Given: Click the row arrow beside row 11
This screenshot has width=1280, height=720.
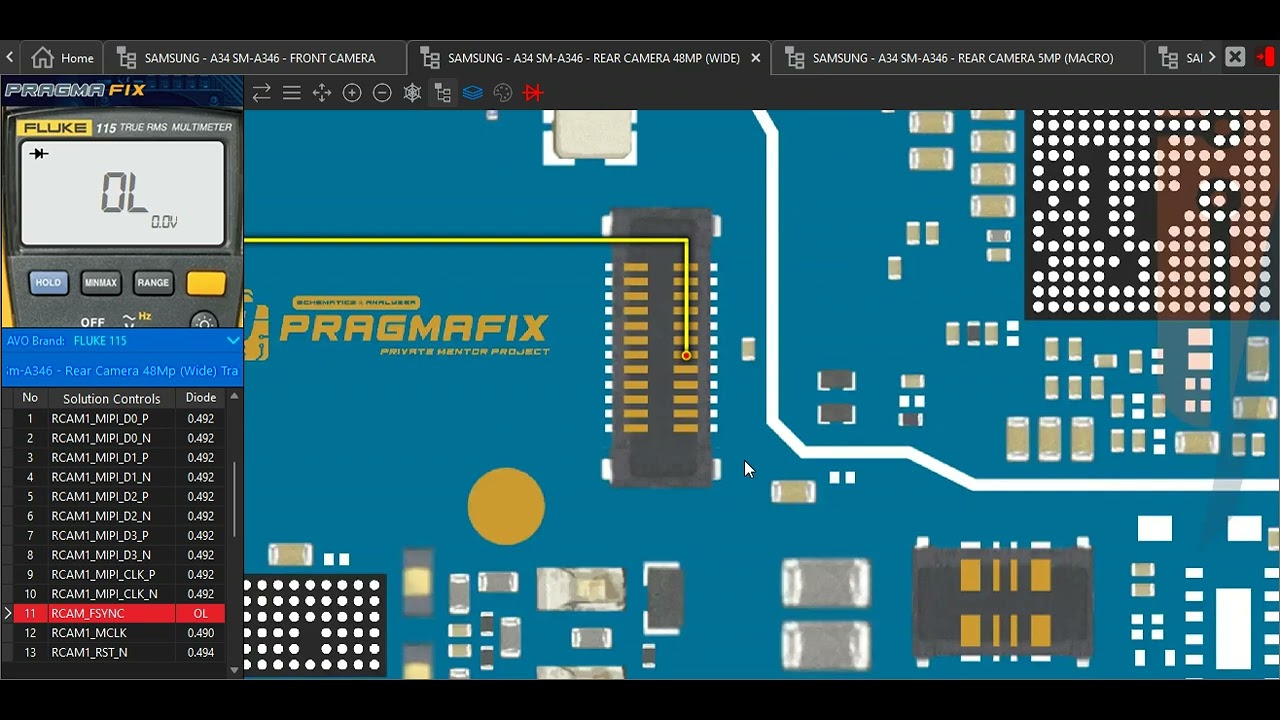Looking at the screenshot, I should pyautogui.click(x=8, y=614).
